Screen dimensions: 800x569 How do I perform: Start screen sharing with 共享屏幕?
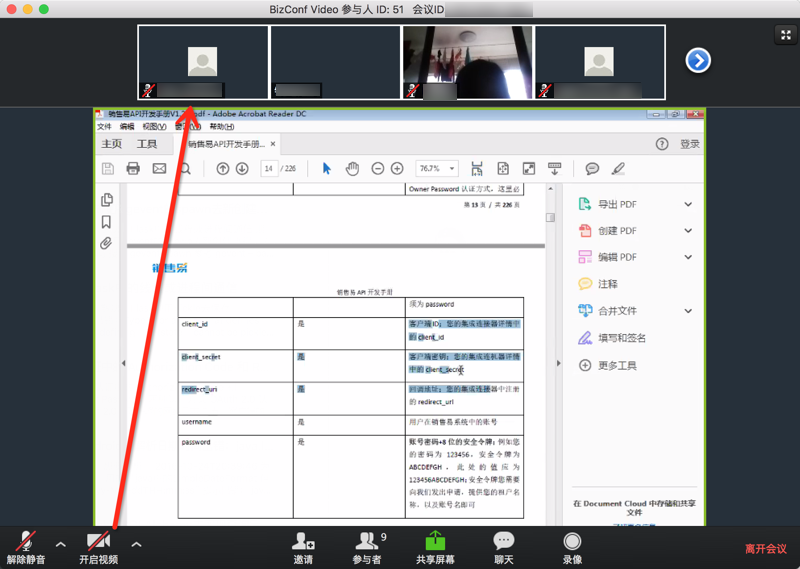[x=435, y=548]
